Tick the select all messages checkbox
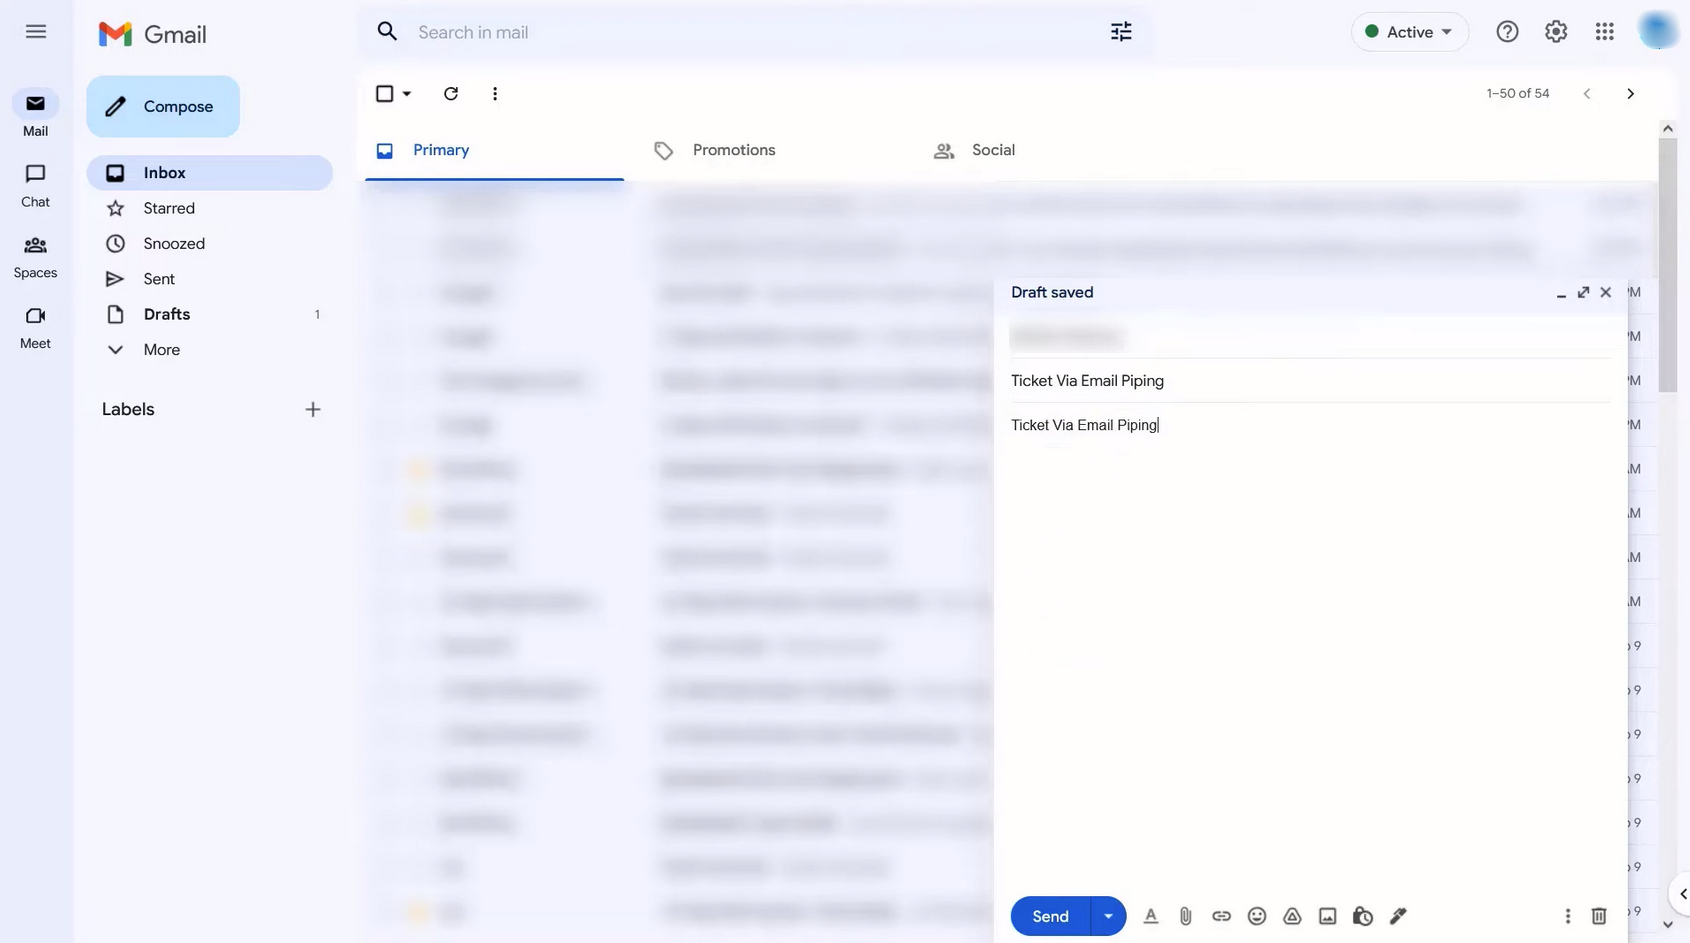Screen dimensions: 1690x943 coord(384,93)
